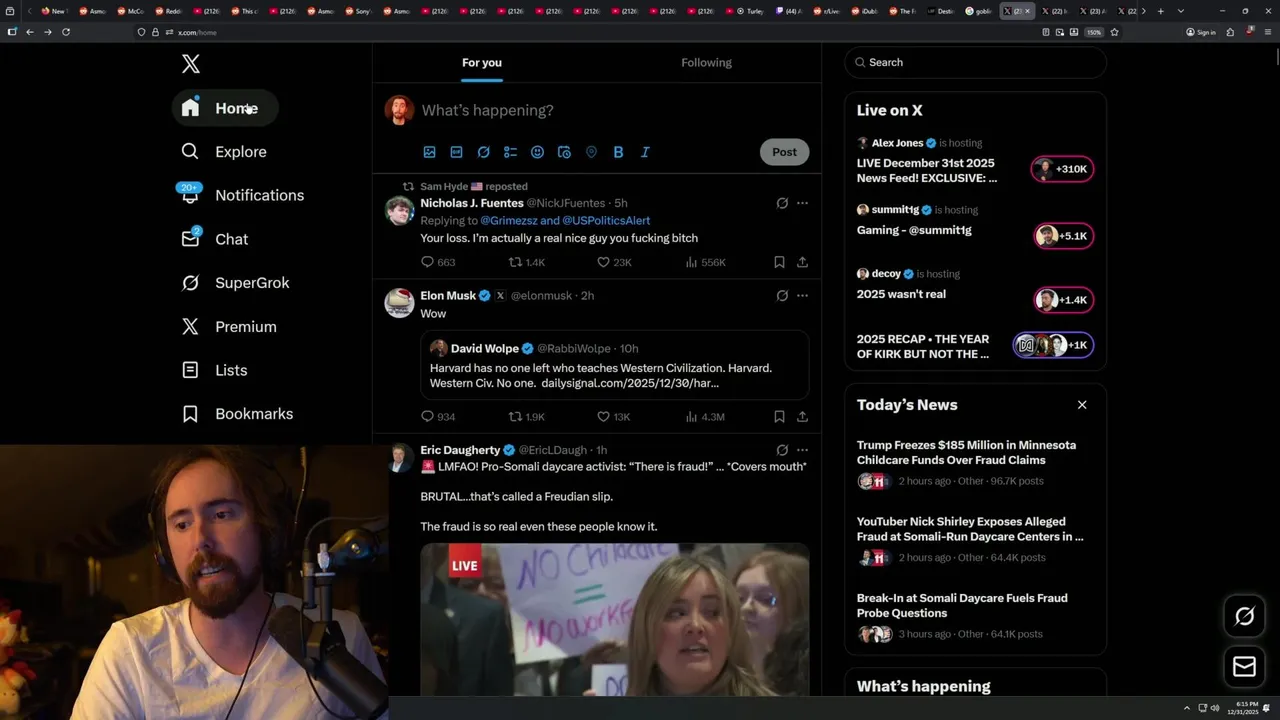Dismiss the Today's News panel
1280x720 pixels.
(x=1082, y=405)
